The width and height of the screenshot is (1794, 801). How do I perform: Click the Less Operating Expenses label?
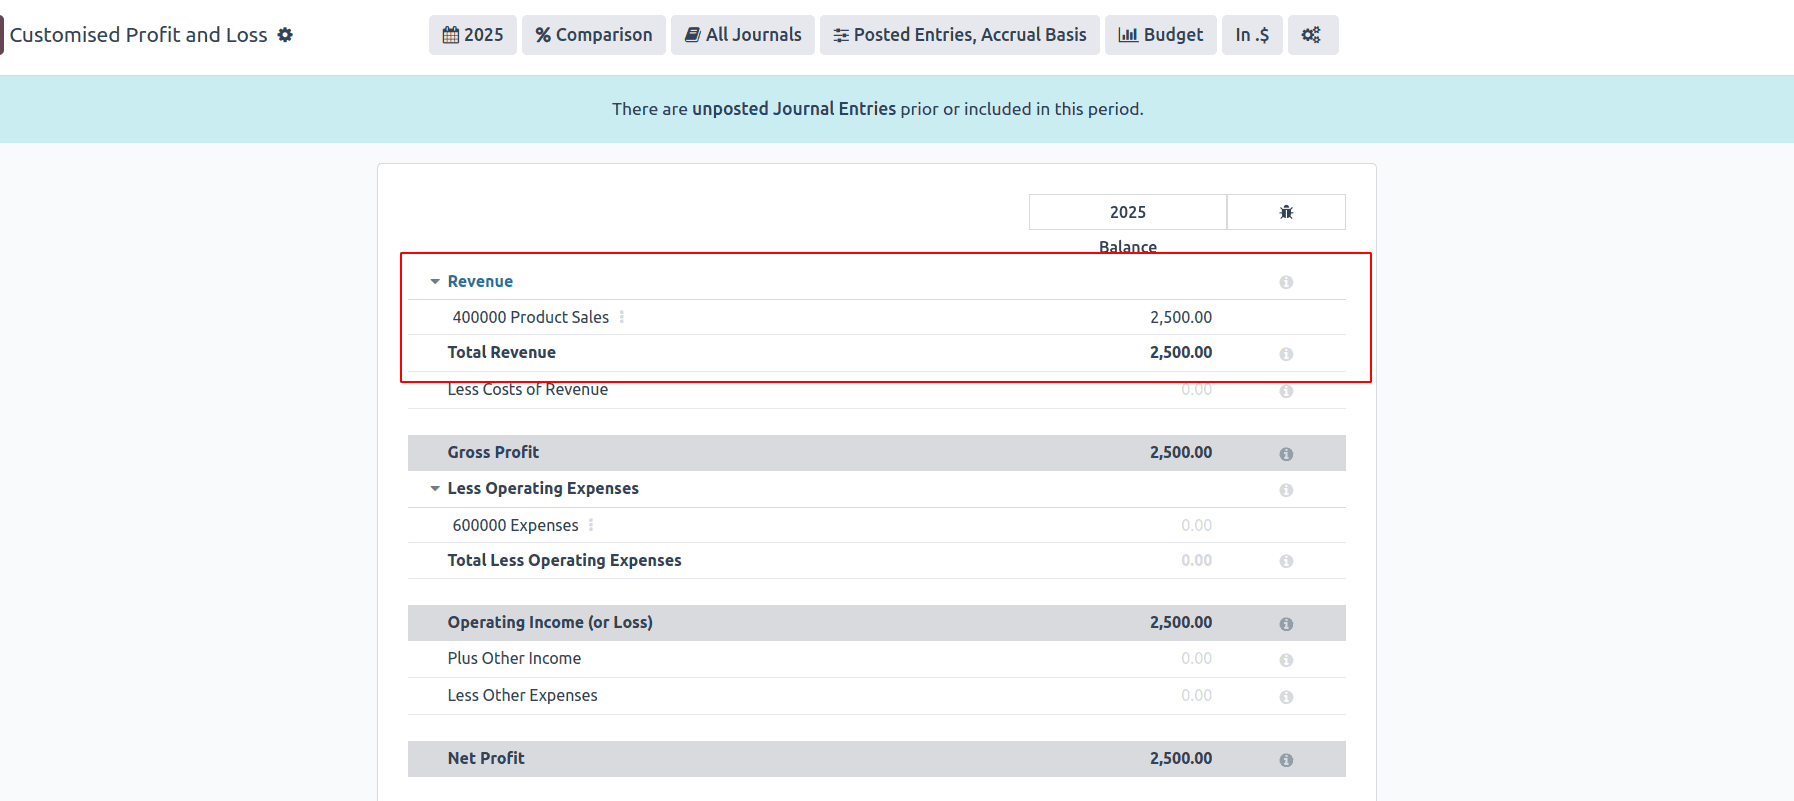(543, 488)
